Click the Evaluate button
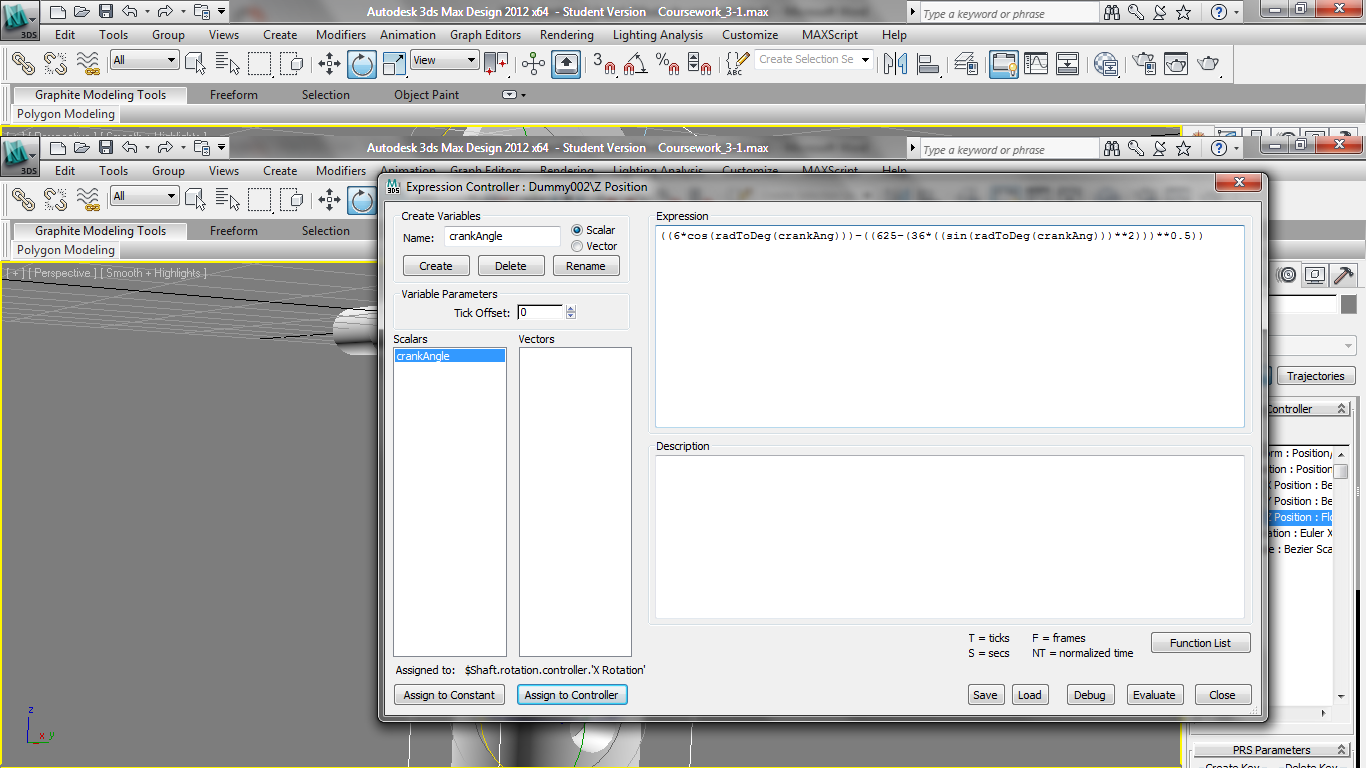This screenshot has height=768, width=1366. (1154, 695)
